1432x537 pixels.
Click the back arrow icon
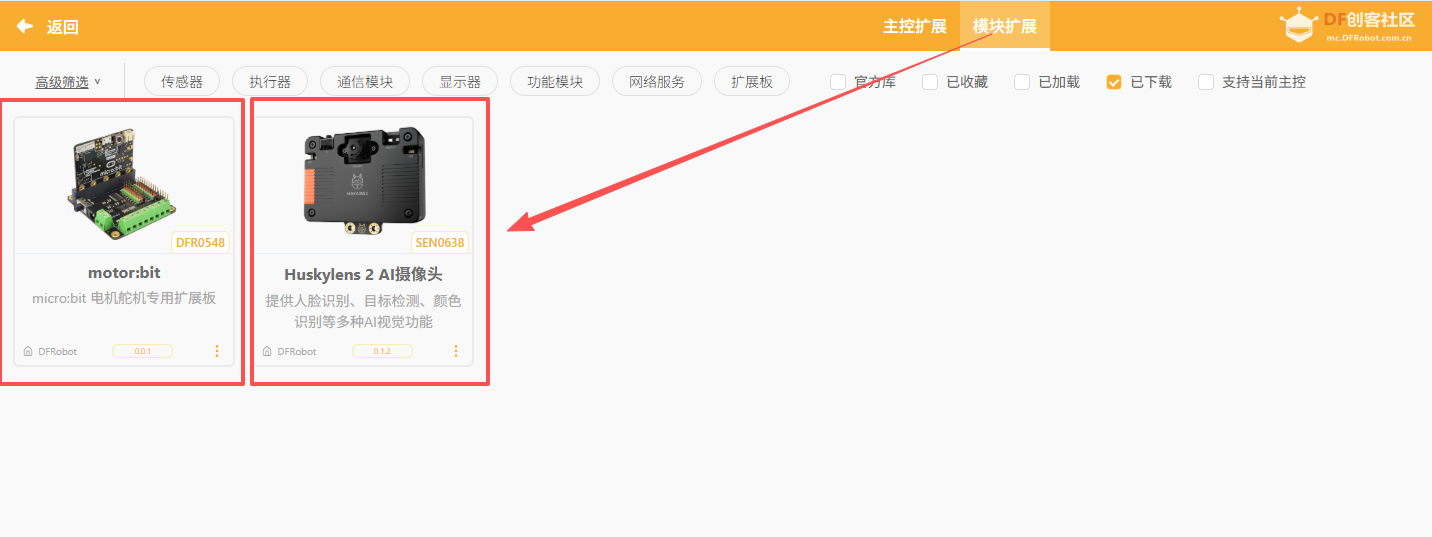point(25,26)
